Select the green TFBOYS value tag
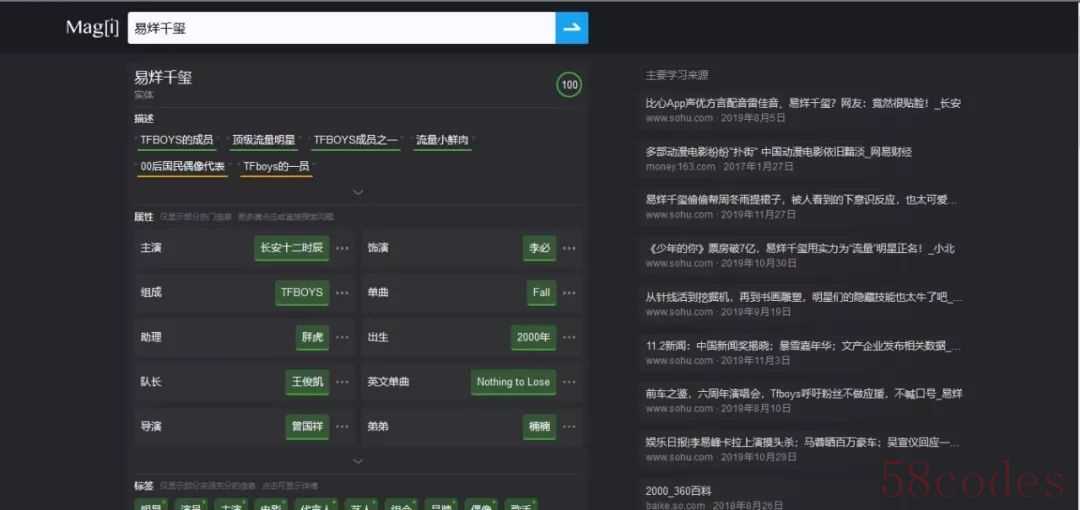 point(302,292)
